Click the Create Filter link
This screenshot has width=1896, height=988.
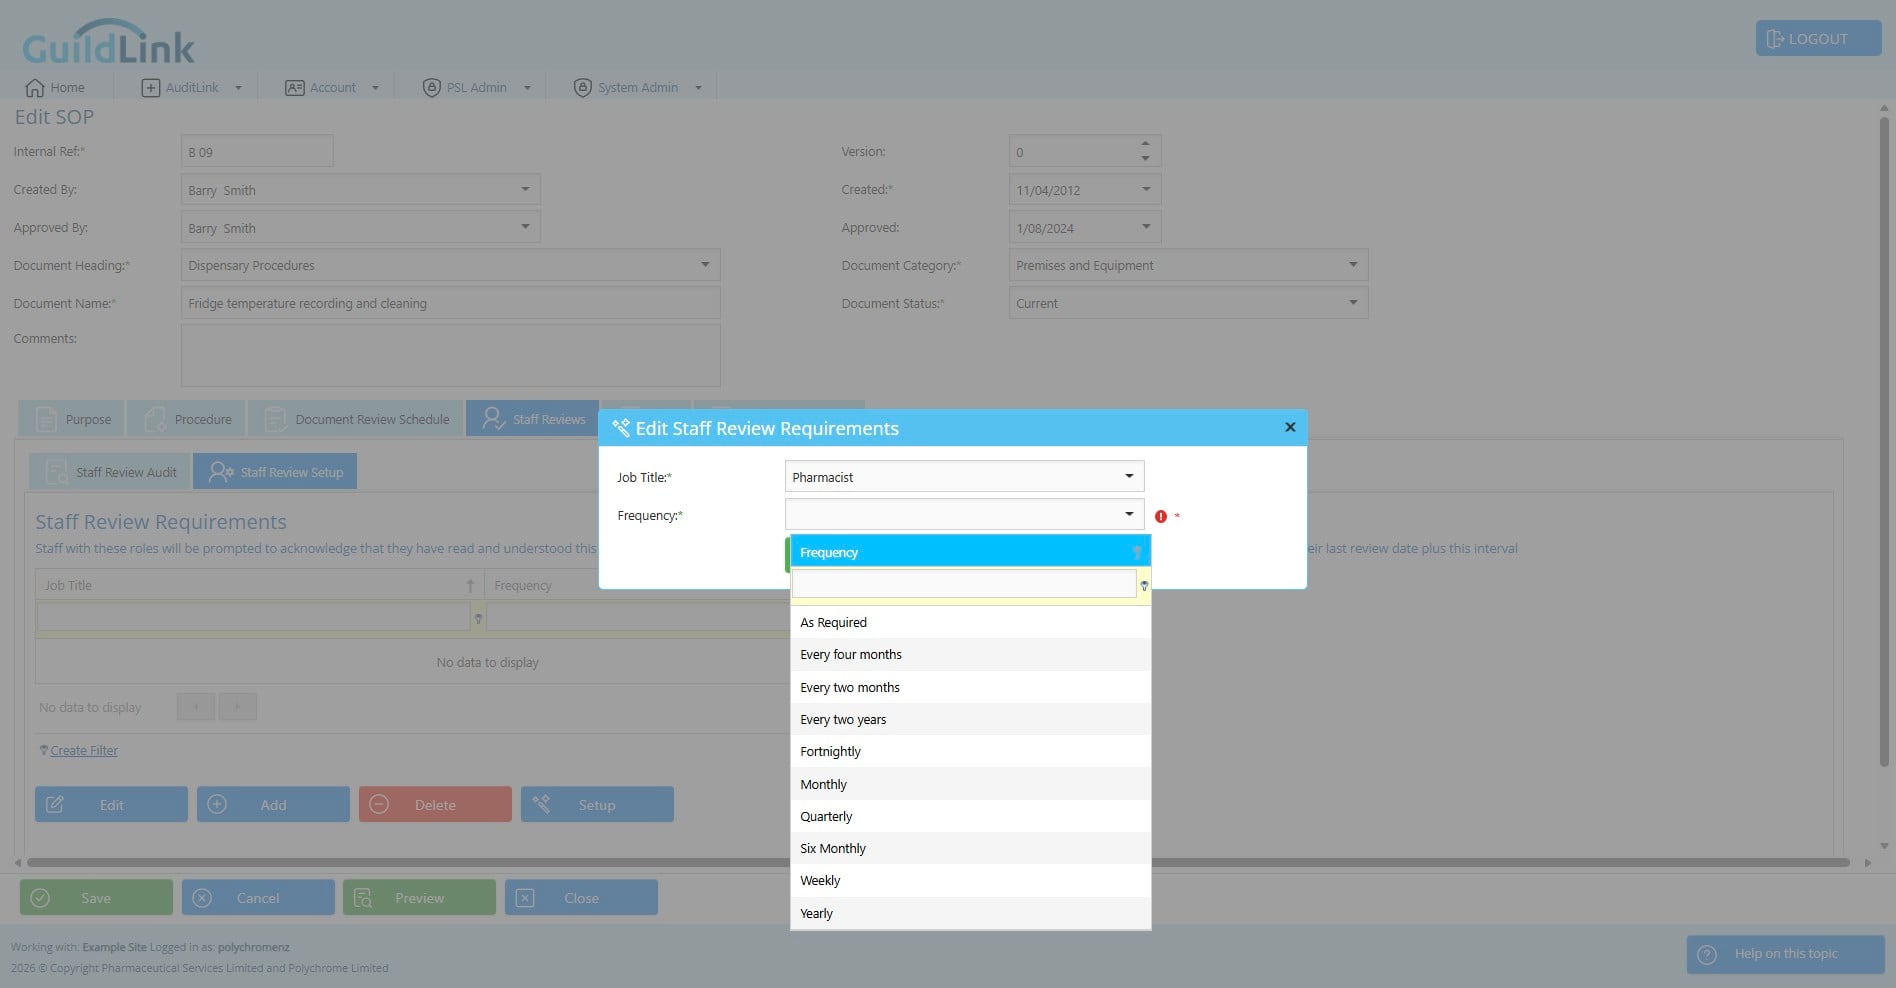84,750
